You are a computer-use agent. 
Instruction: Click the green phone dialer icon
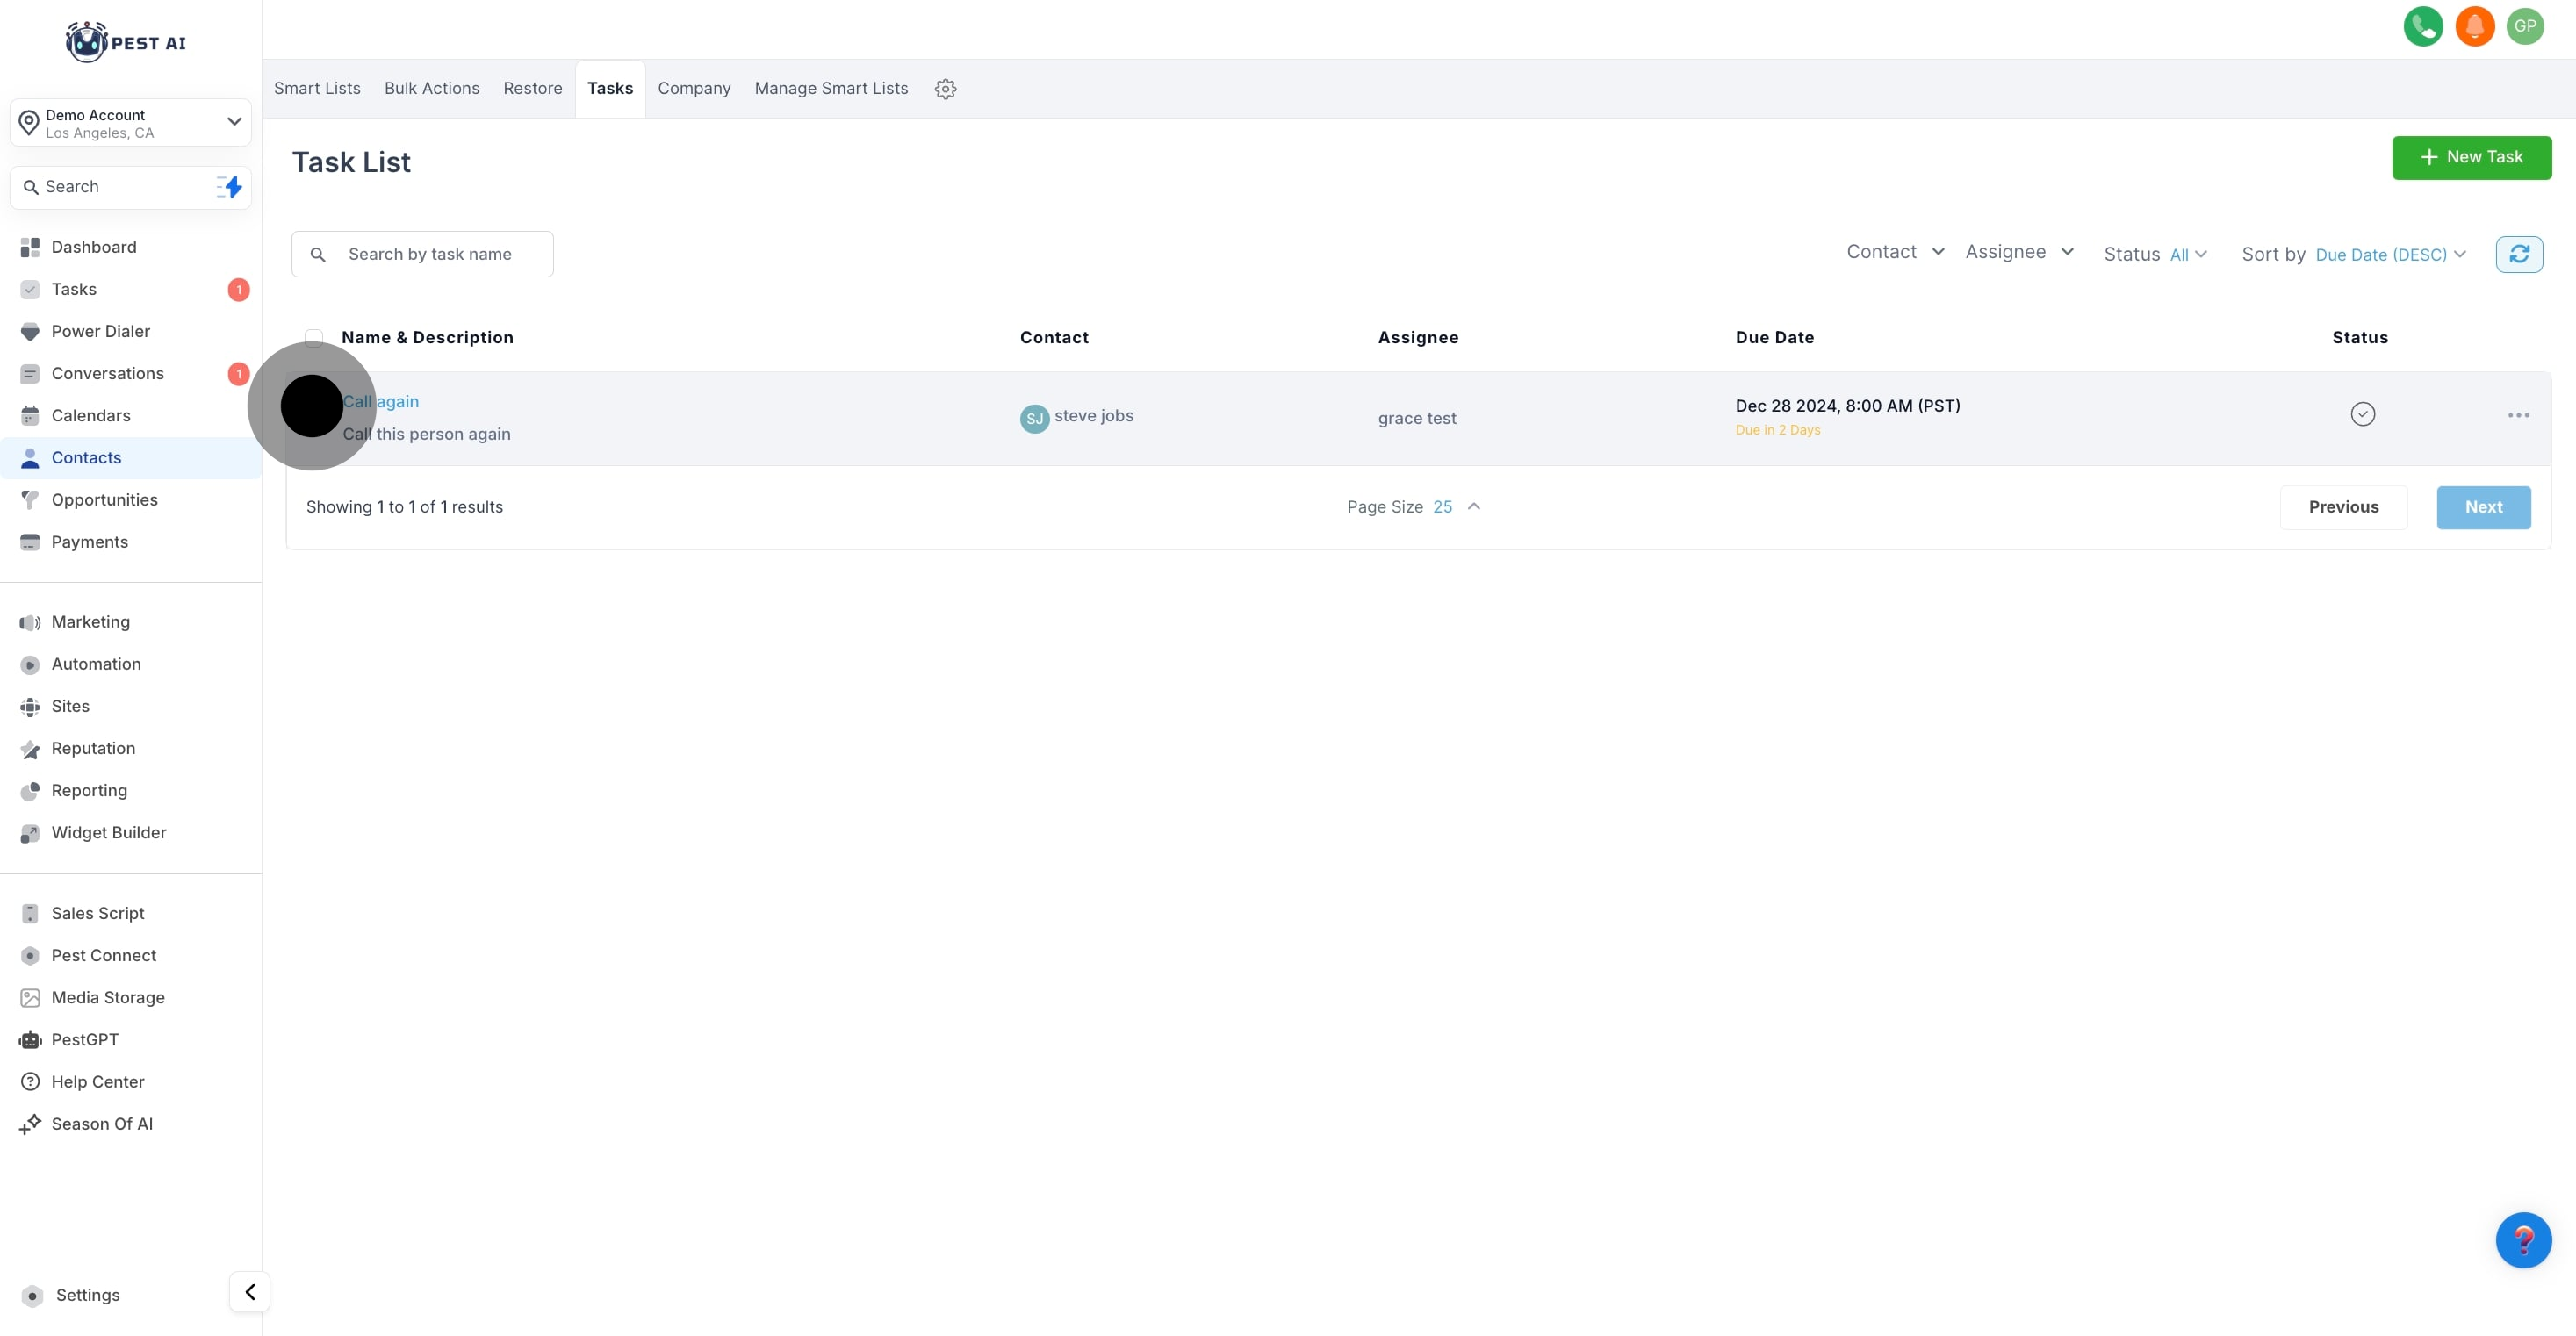2422,26
